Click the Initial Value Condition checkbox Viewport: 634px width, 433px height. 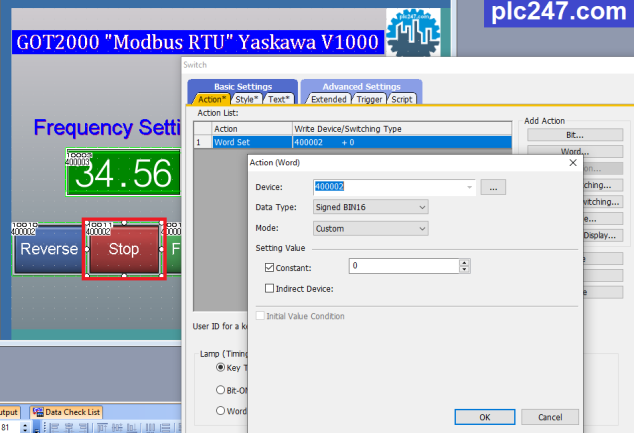260,316
